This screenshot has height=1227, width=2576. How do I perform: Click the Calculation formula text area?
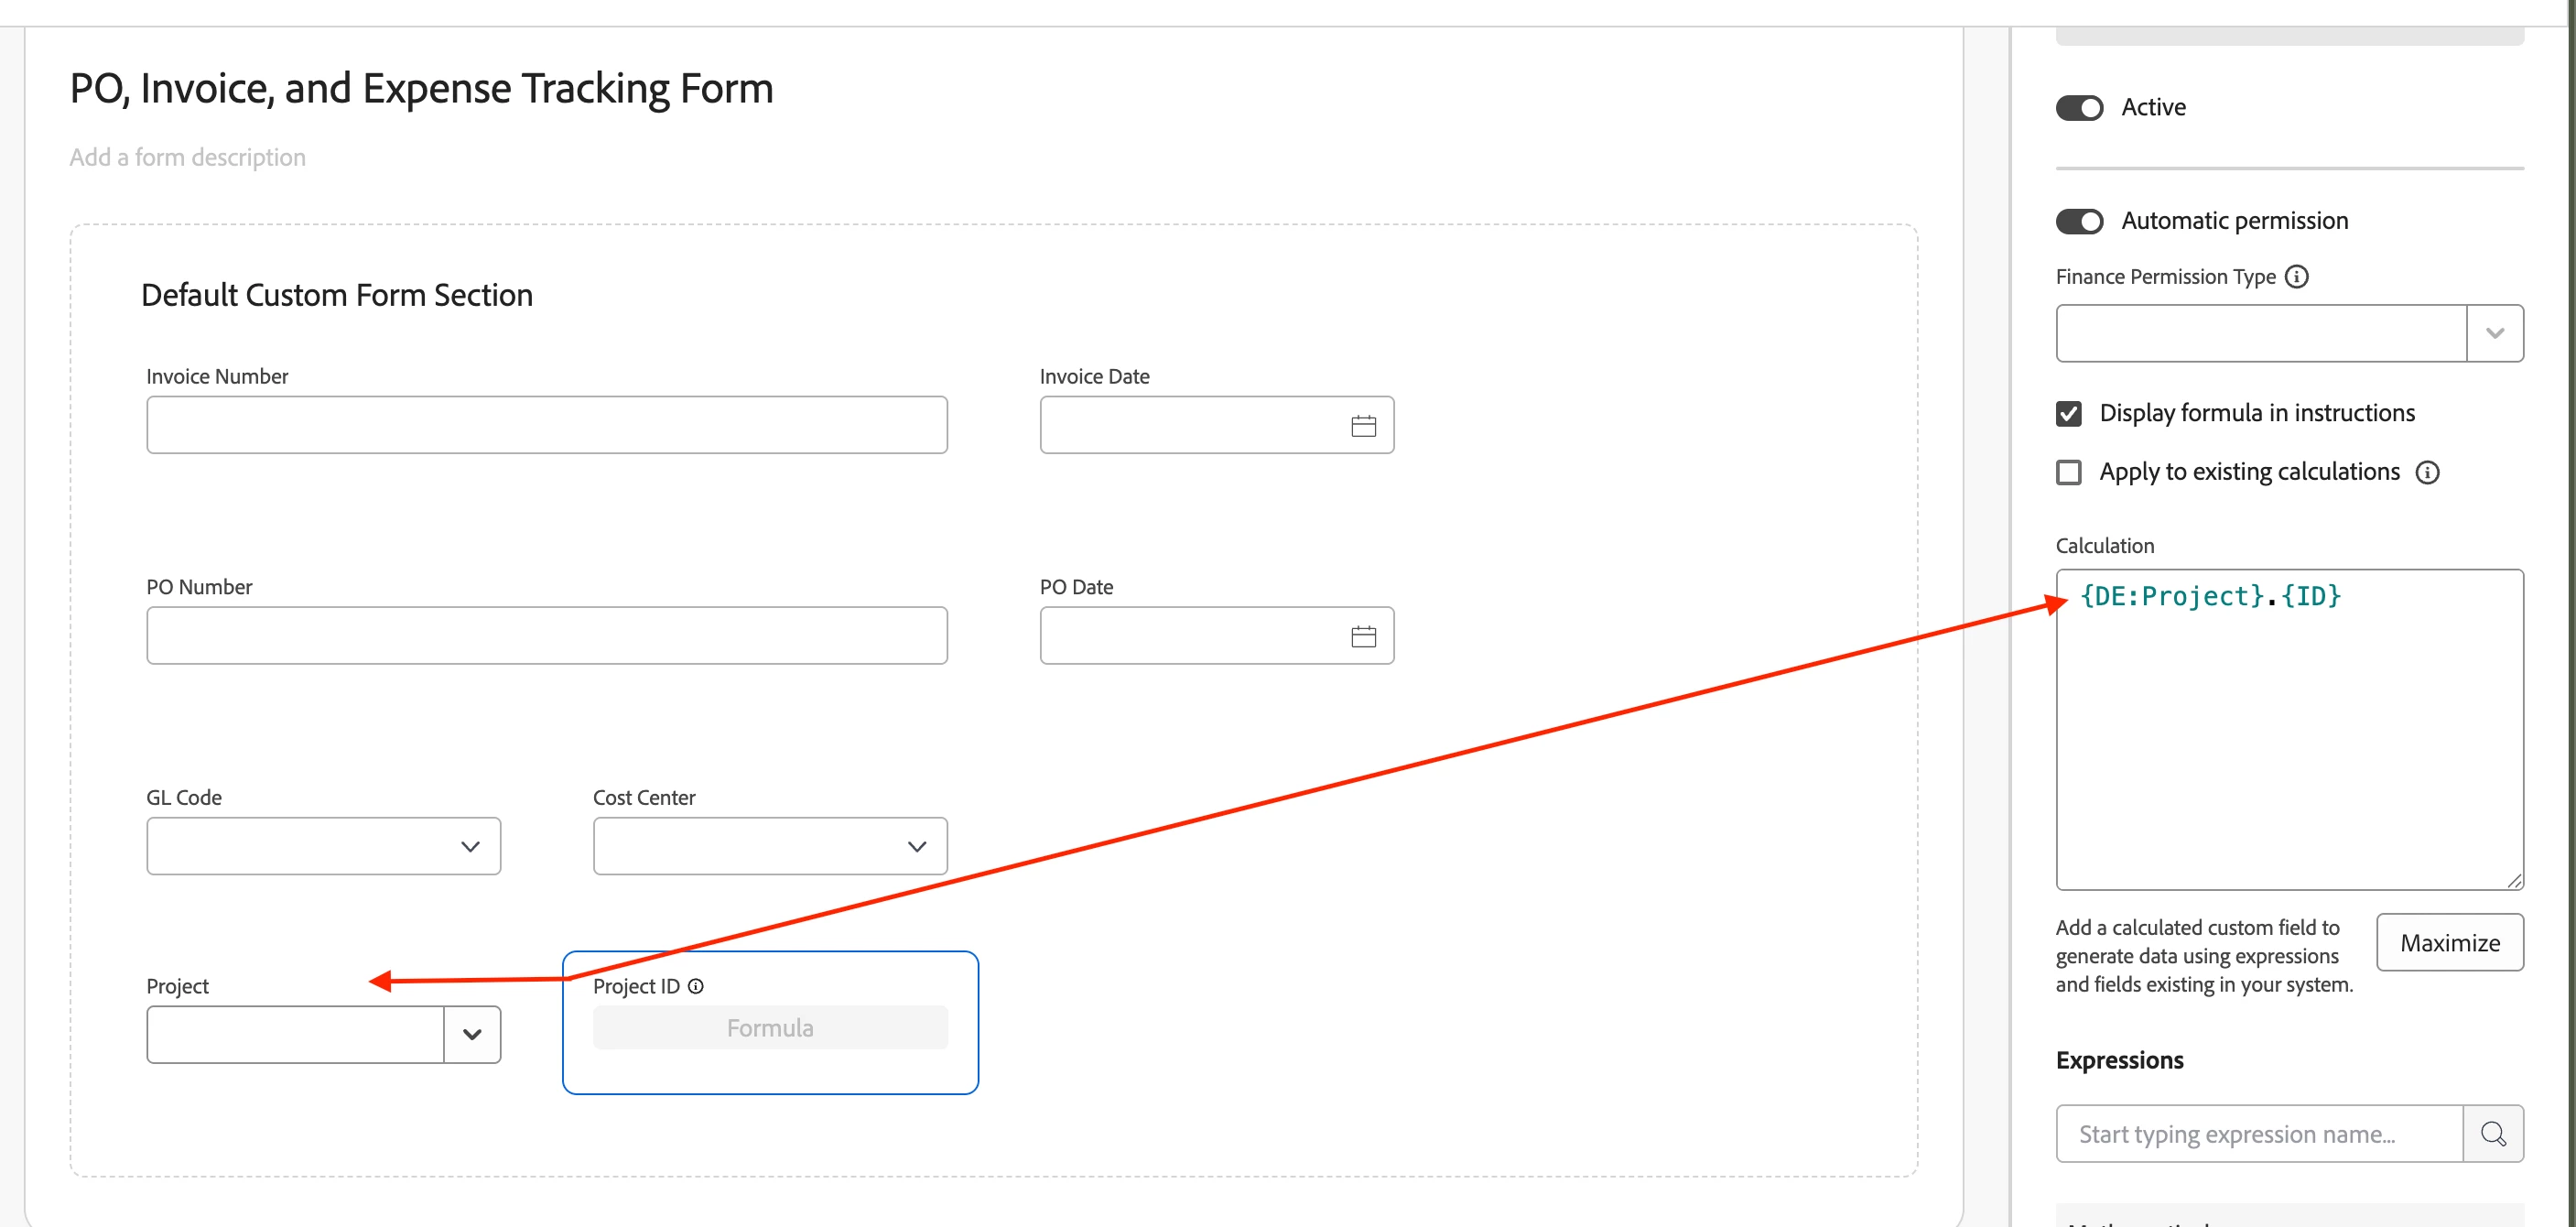point(2289,730)
